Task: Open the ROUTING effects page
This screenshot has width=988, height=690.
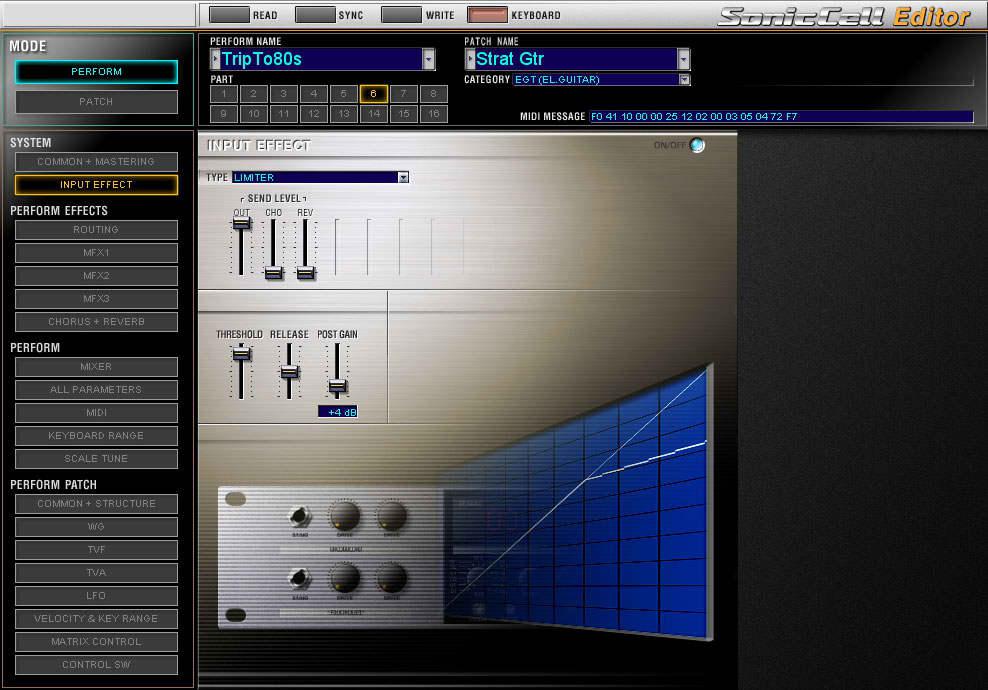Action: pos(96,230)
